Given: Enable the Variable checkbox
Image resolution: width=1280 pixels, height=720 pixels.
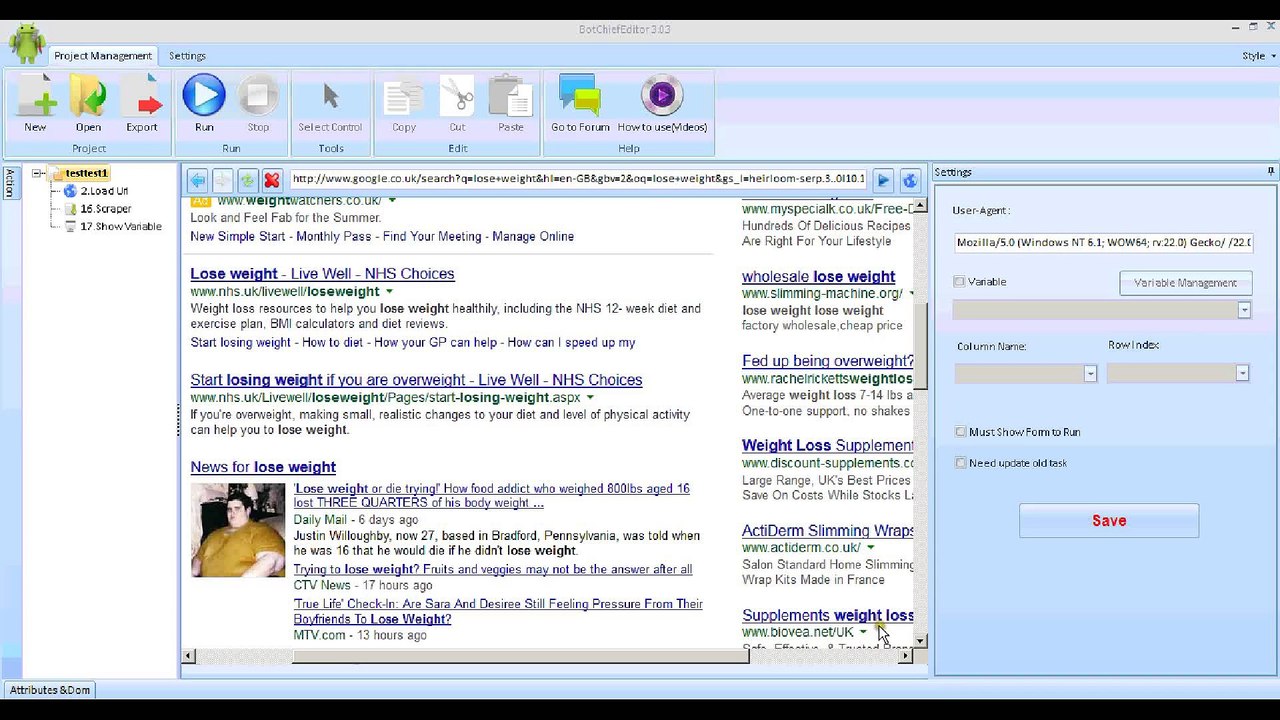Looking at the screenshot, I should point(960,282).
